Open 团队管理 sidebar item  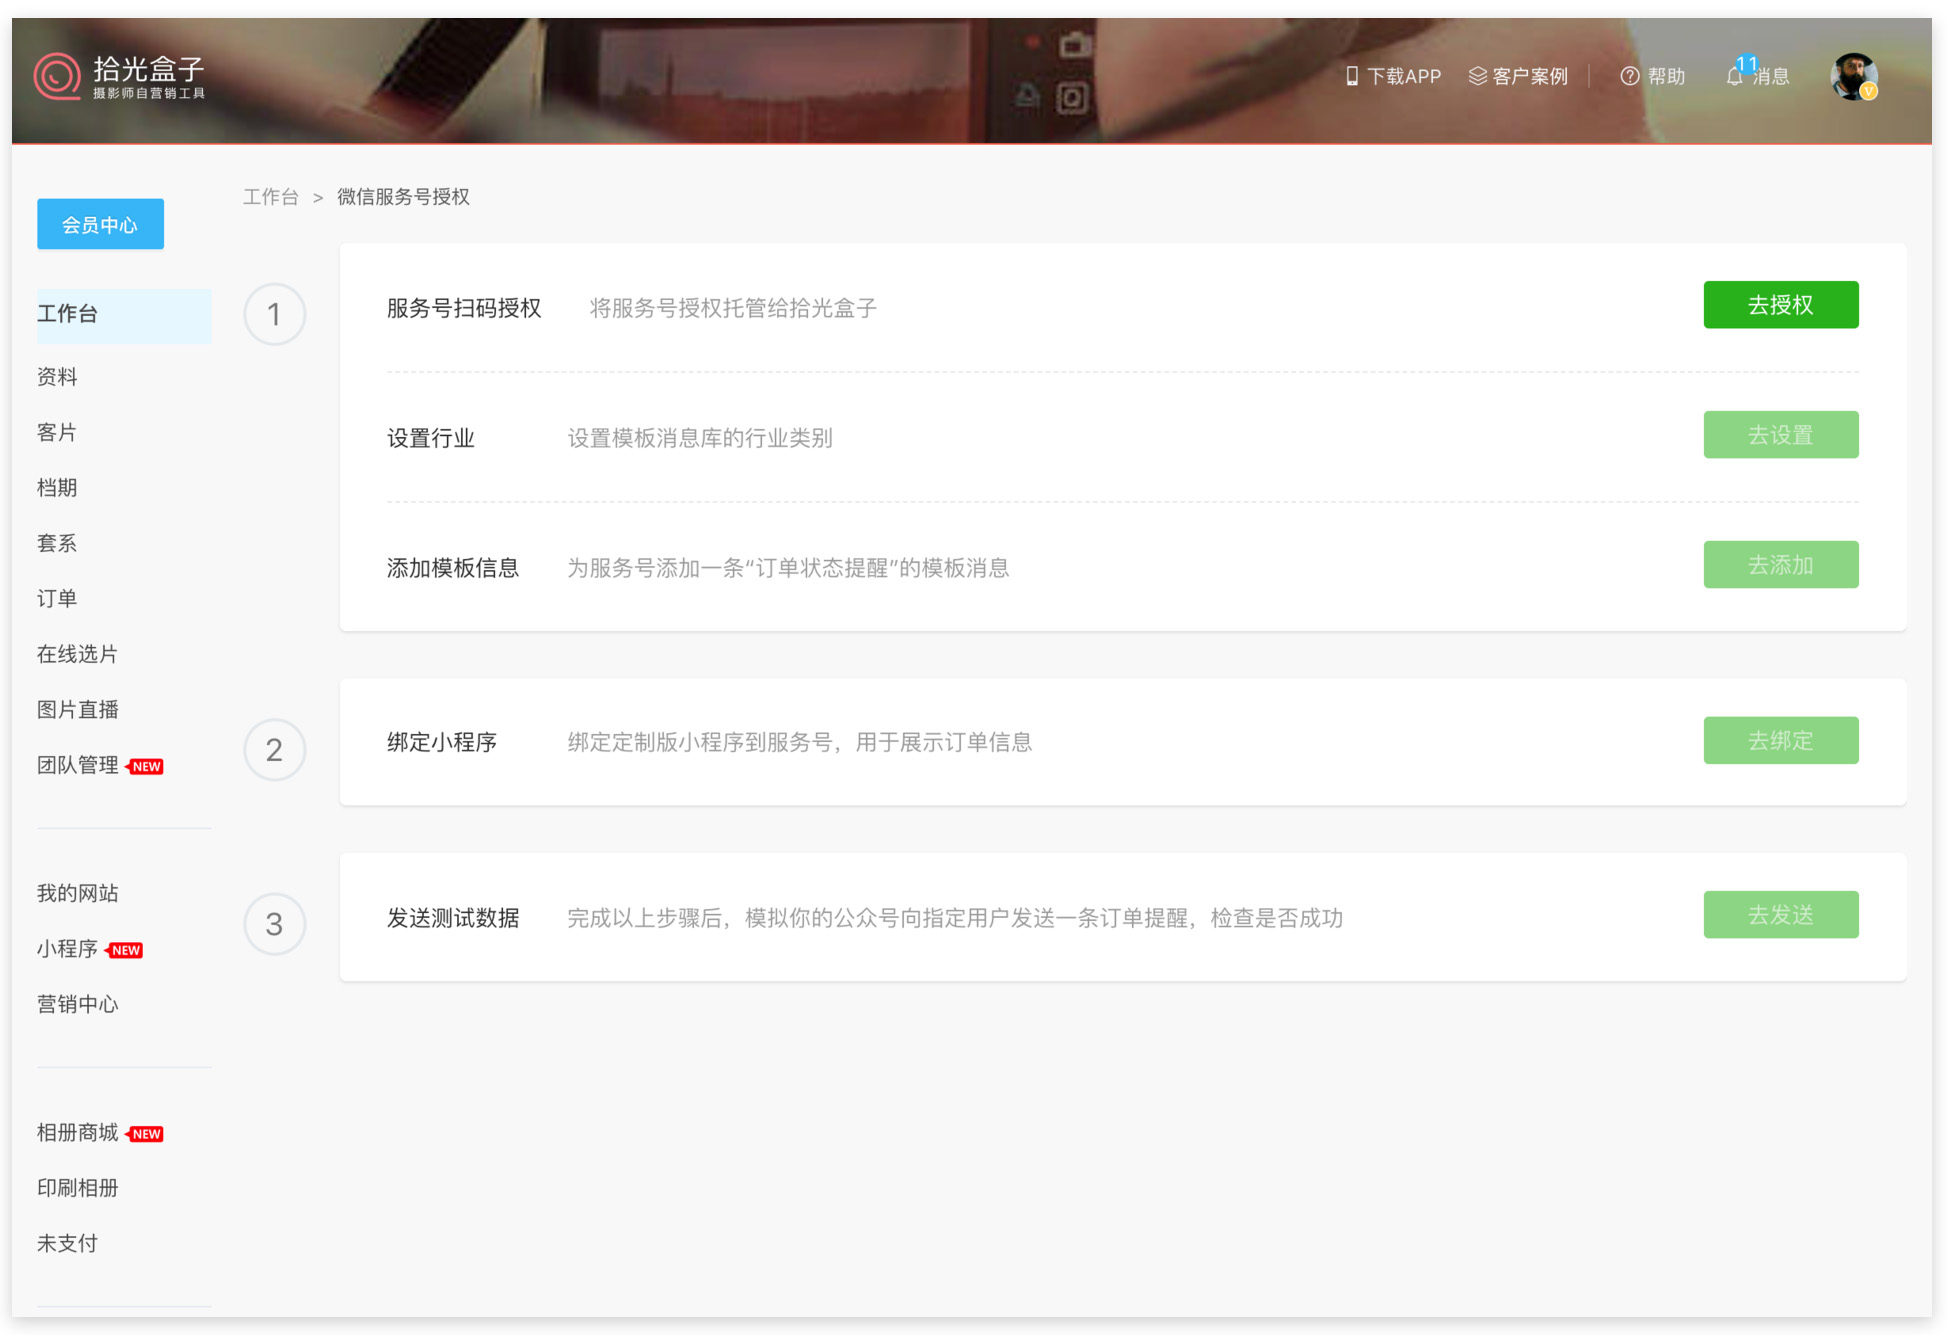click(x=78, y=765)
